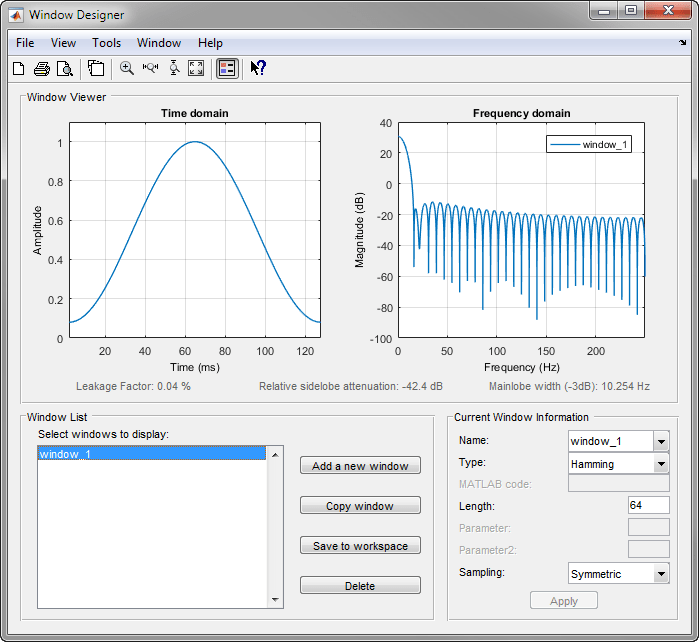Image resolution: width=699 pixels, height=642 pixels.
Task: Select the Zoom X-axis tool
Action: pyautogui.click(x=150, y=68)
